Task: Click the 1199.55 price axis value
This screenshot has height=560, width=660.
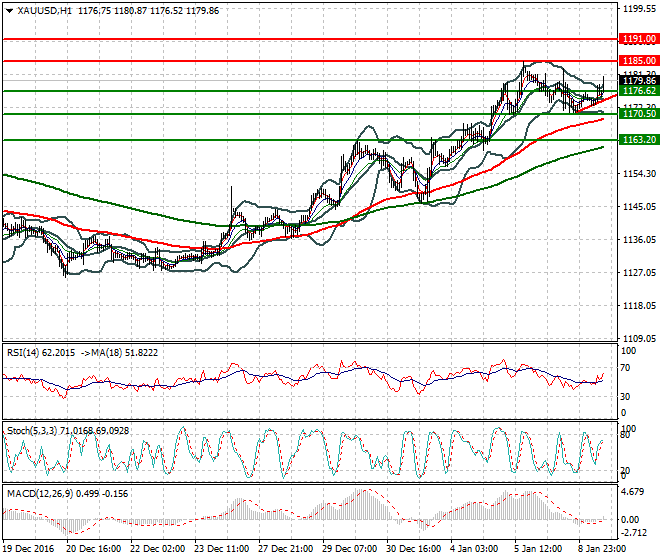Action: click(639, 8)
